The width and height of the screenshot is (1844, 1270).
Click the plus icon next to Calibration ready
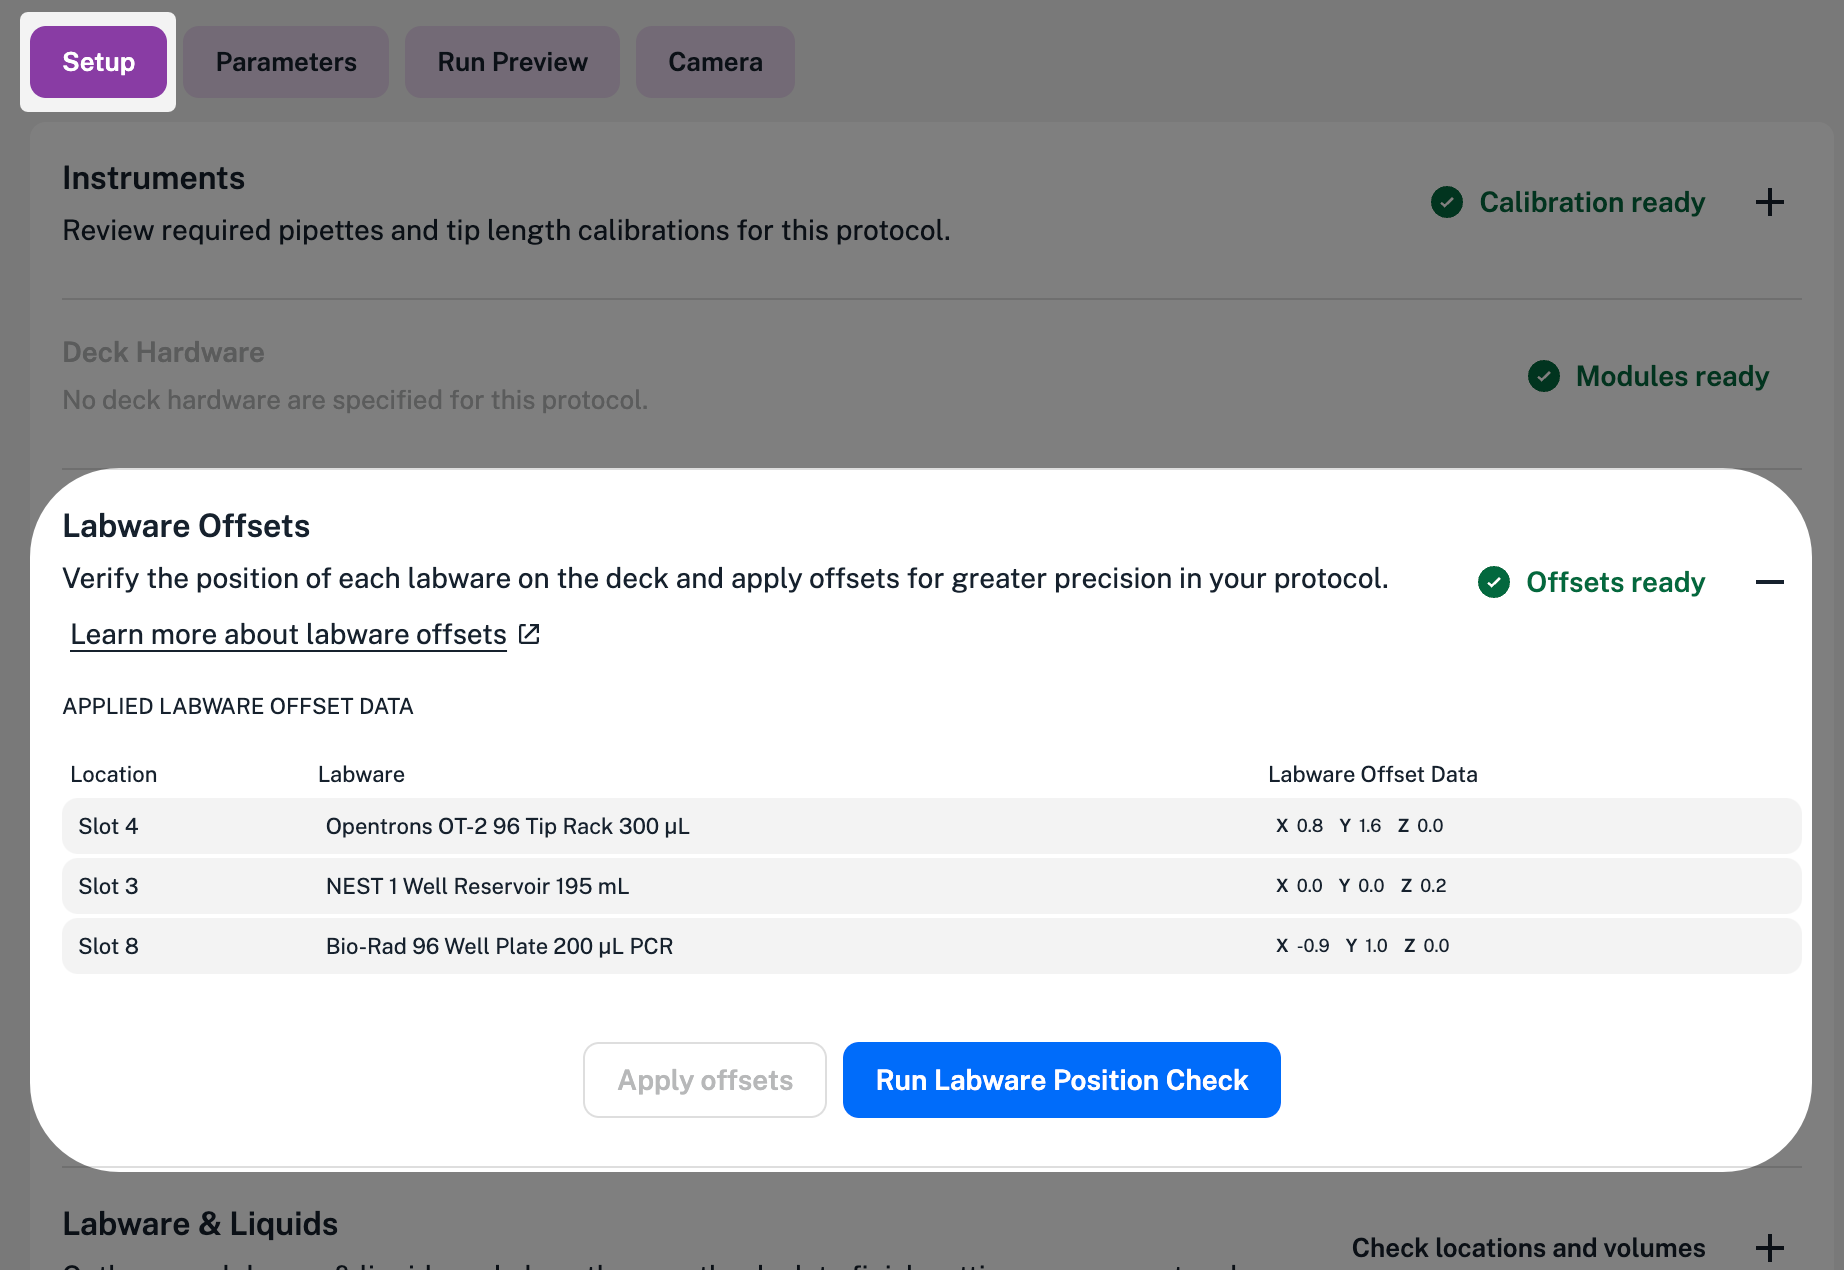1770,202
